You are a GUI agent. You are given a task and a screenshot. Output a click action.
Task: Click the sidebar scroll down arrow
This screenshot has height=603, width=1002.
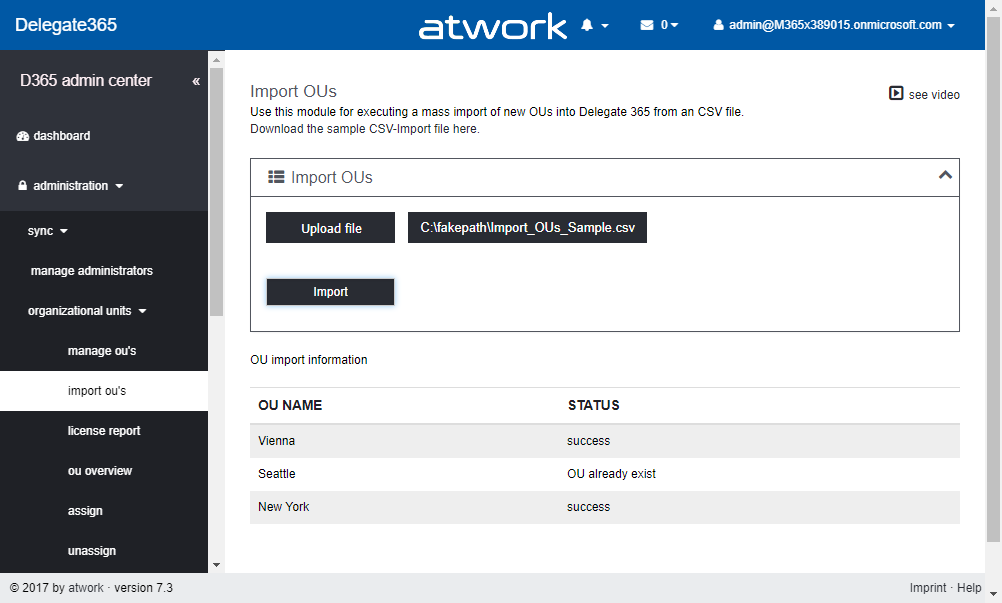(x=217, y=565)
